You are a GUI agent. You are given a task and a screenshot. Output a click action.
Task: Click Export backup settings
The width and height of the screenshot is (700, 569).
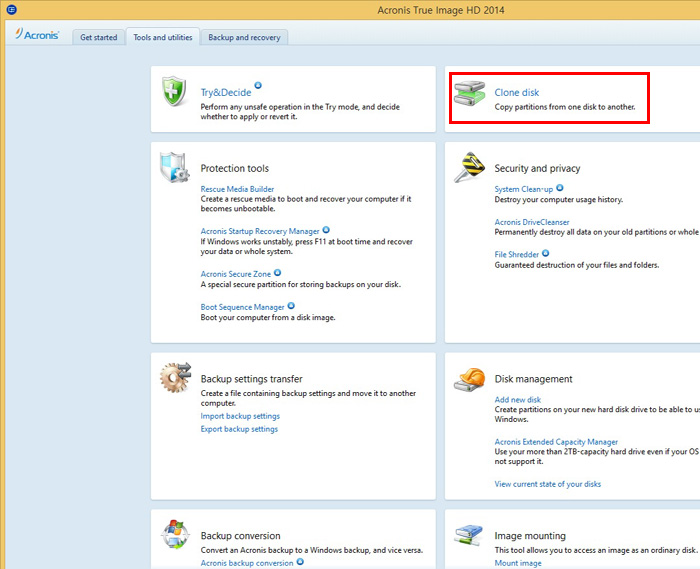pos(239,429)
